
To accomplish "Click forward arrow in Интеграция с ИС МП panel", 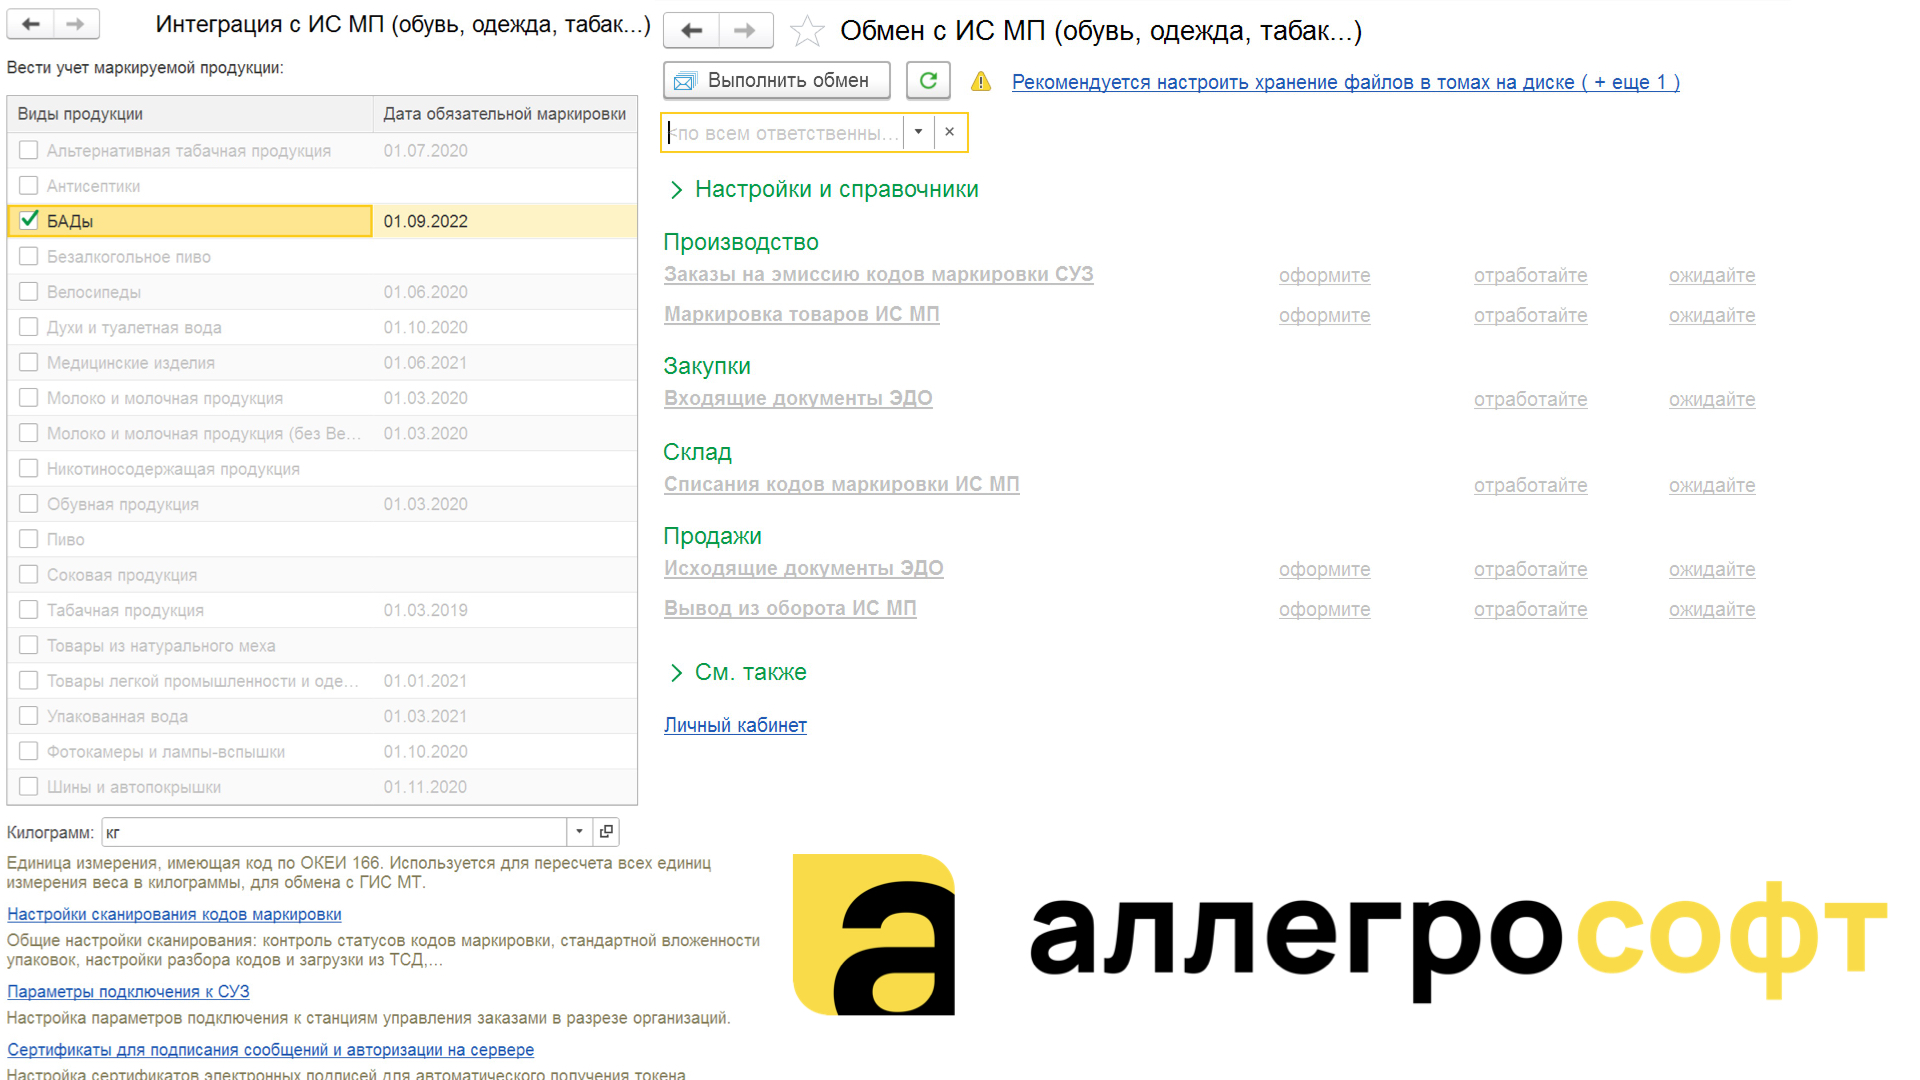I will coord(76,24).
